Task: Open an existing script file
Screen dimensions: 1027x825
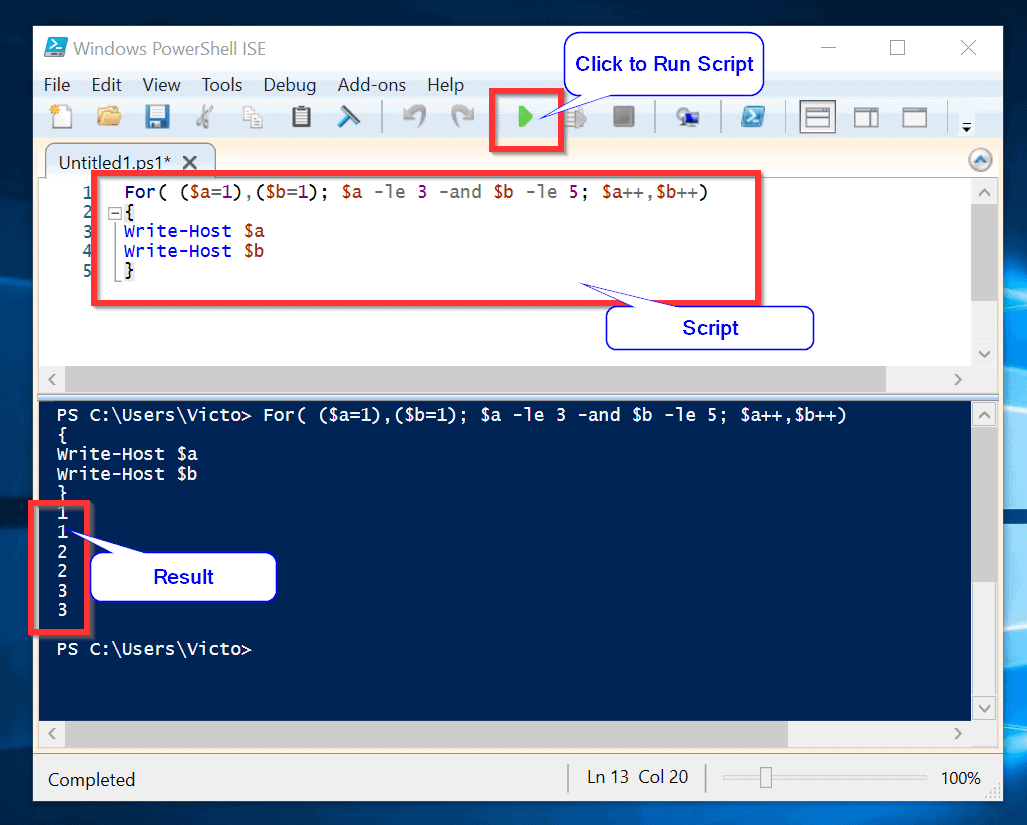Action: pyautogui.click(x=109, y=116)
